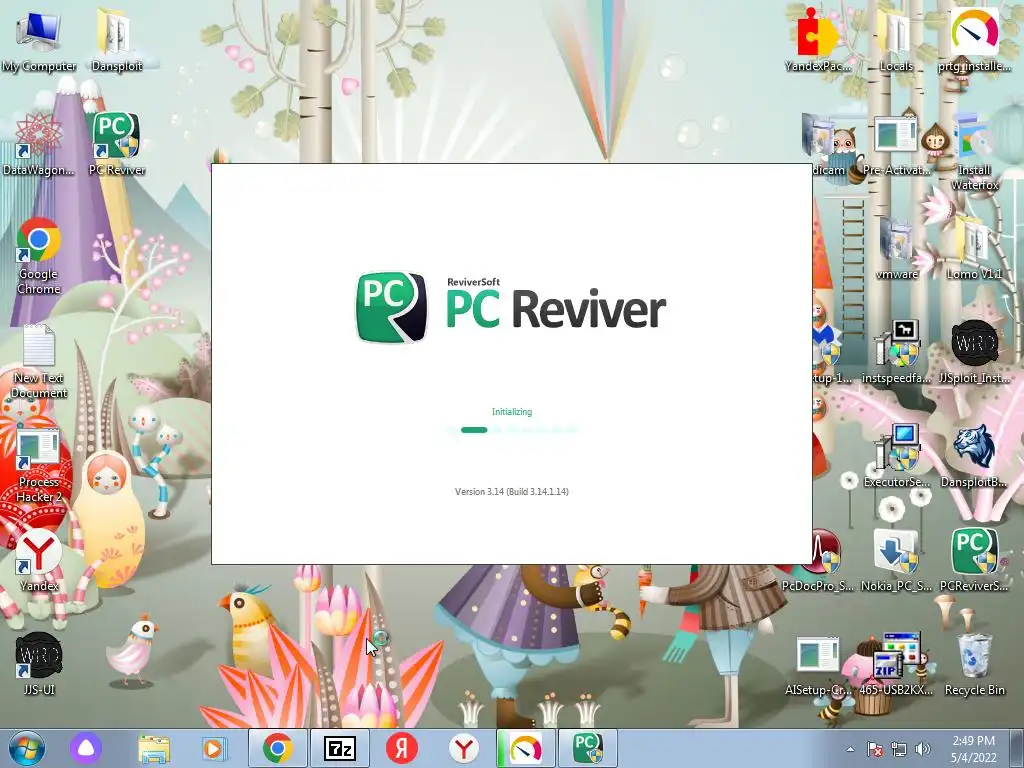
Task: Switch to Chrome in taskbar
Action: pyautogui.click(x=278, y=748)
